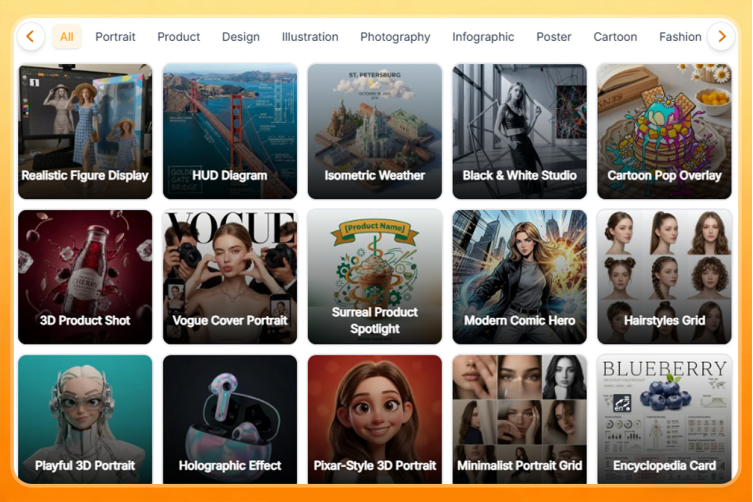This screenshot has height=502, width=753.
Task: Choose the Surreal Product Spotlight template
Action: tap(375, 276)
